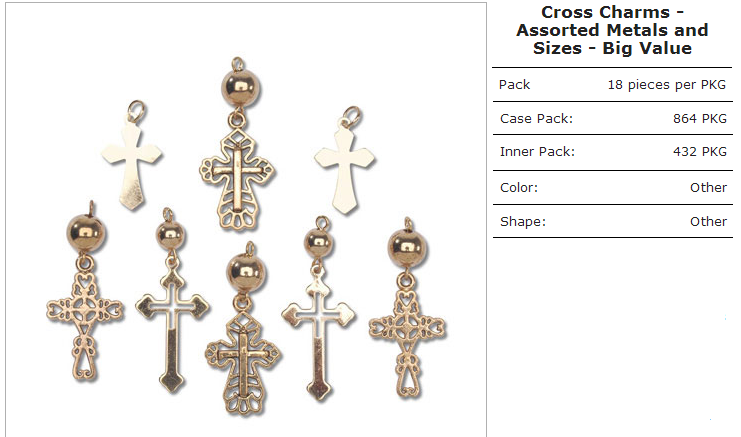The width and height of the screenshot is (741, 437).
Task: Click the Shape label
Action: [523, 222]
